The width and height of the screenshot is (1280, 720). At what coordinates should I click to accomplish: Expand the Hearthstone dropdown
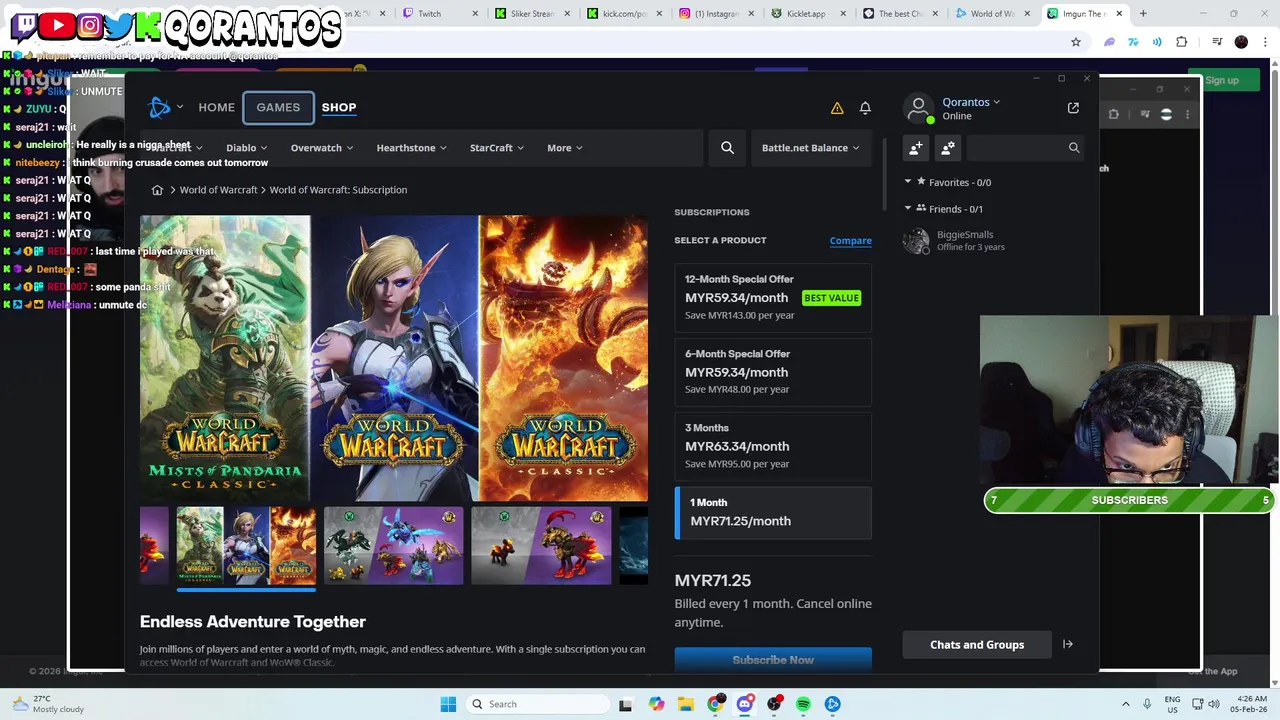pos(412,148)
